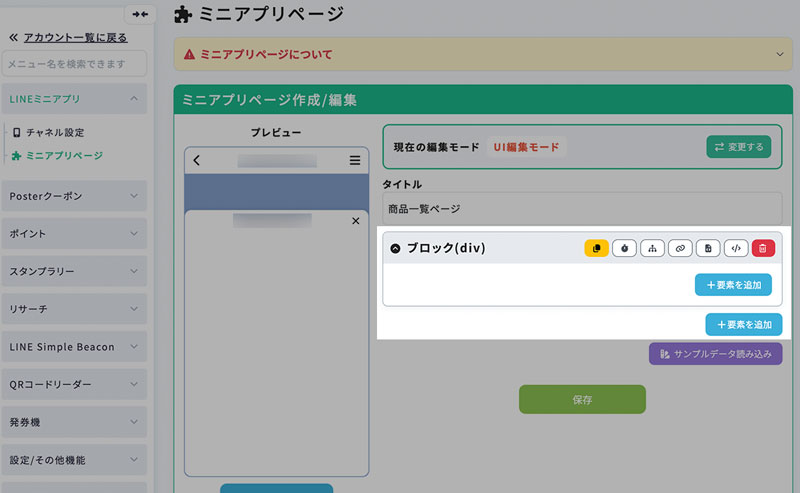
Task: Click the タイトル input field
Action: pyautogui.click(x=581, y=209)
